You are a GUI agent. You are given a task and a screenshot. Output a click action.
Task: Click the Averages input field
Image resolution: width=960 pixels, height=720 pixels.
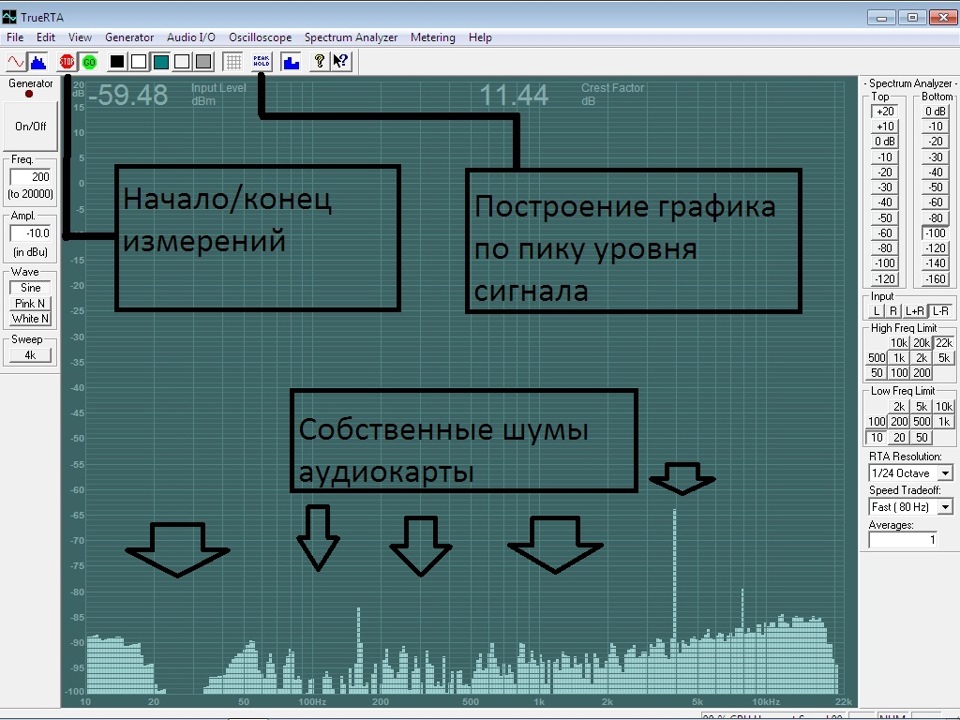(903, 539)
